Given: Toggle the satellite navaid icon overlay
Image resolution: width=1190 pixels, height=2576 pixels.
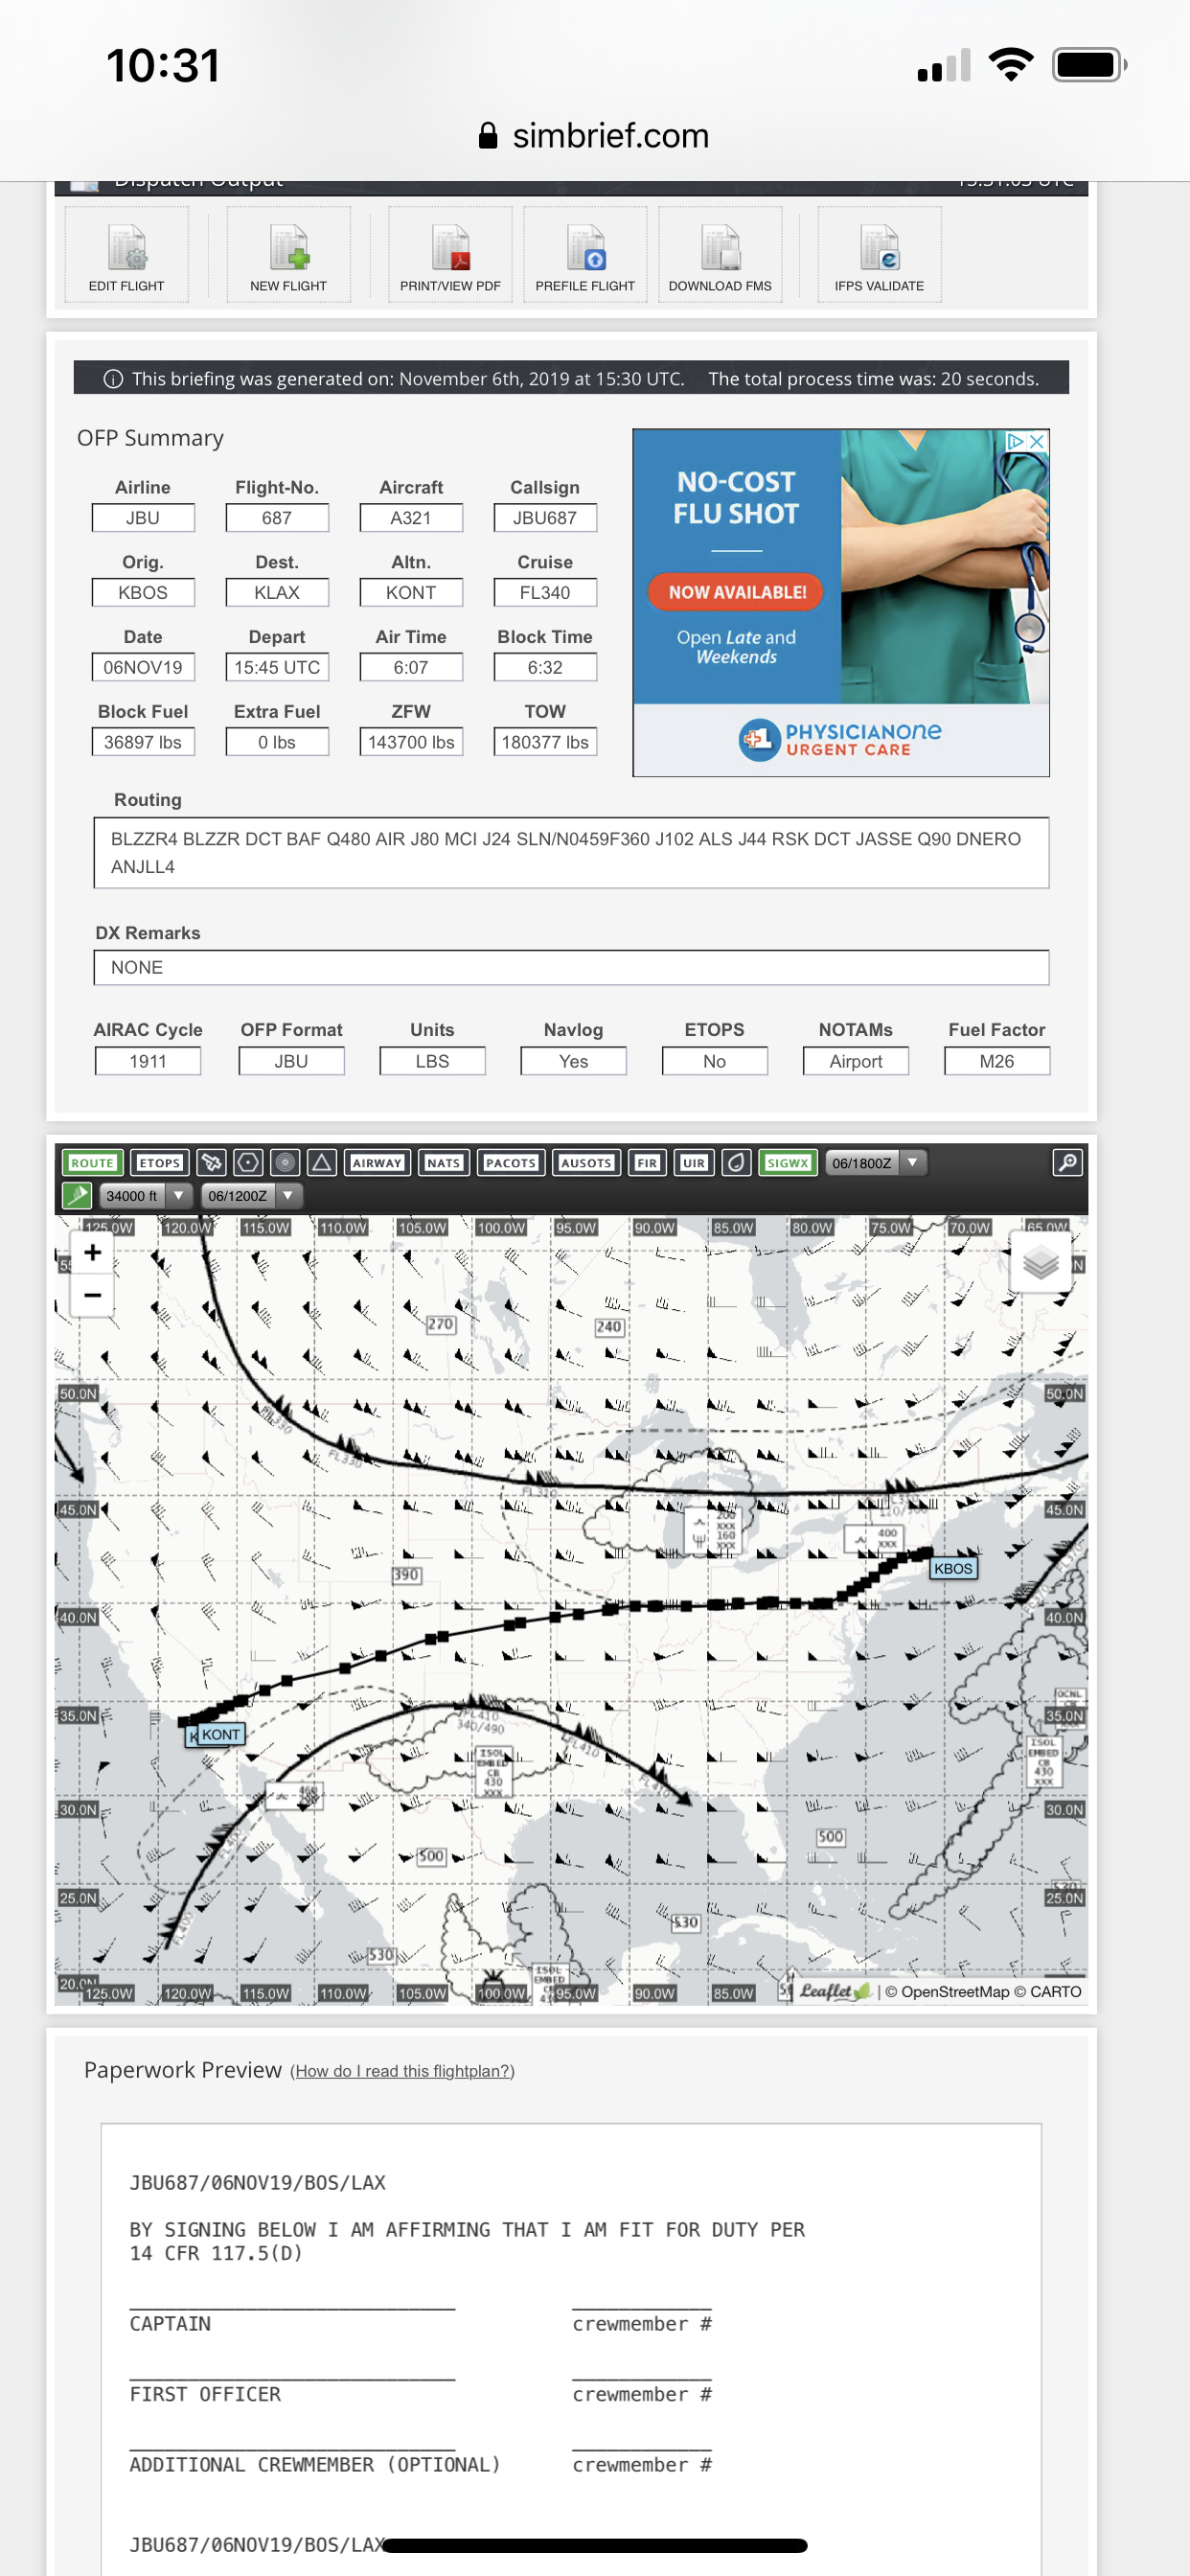Looking at the screenshot, I should pyautogui.click(x=211, y=1162).
